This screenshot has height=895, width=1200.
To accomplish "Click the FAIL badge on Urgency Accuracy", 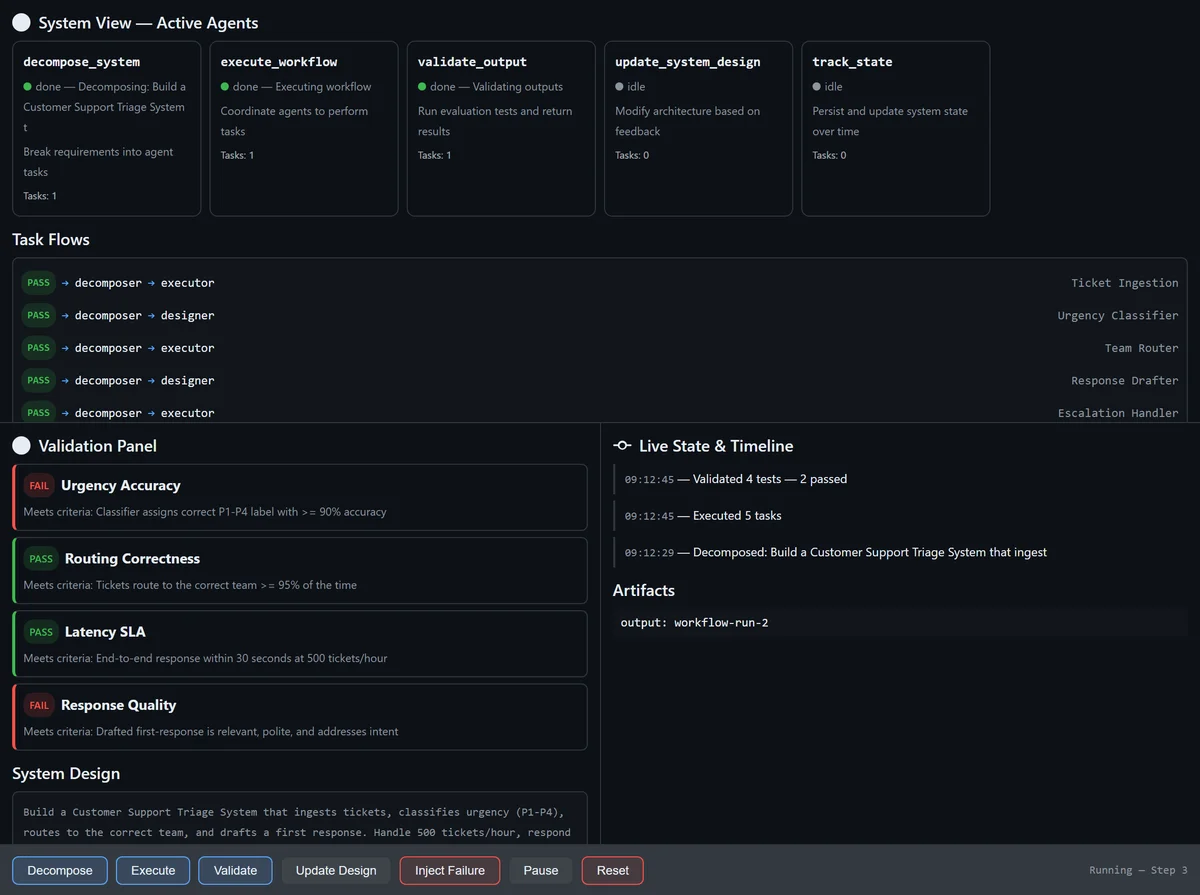I will point(39,485).
